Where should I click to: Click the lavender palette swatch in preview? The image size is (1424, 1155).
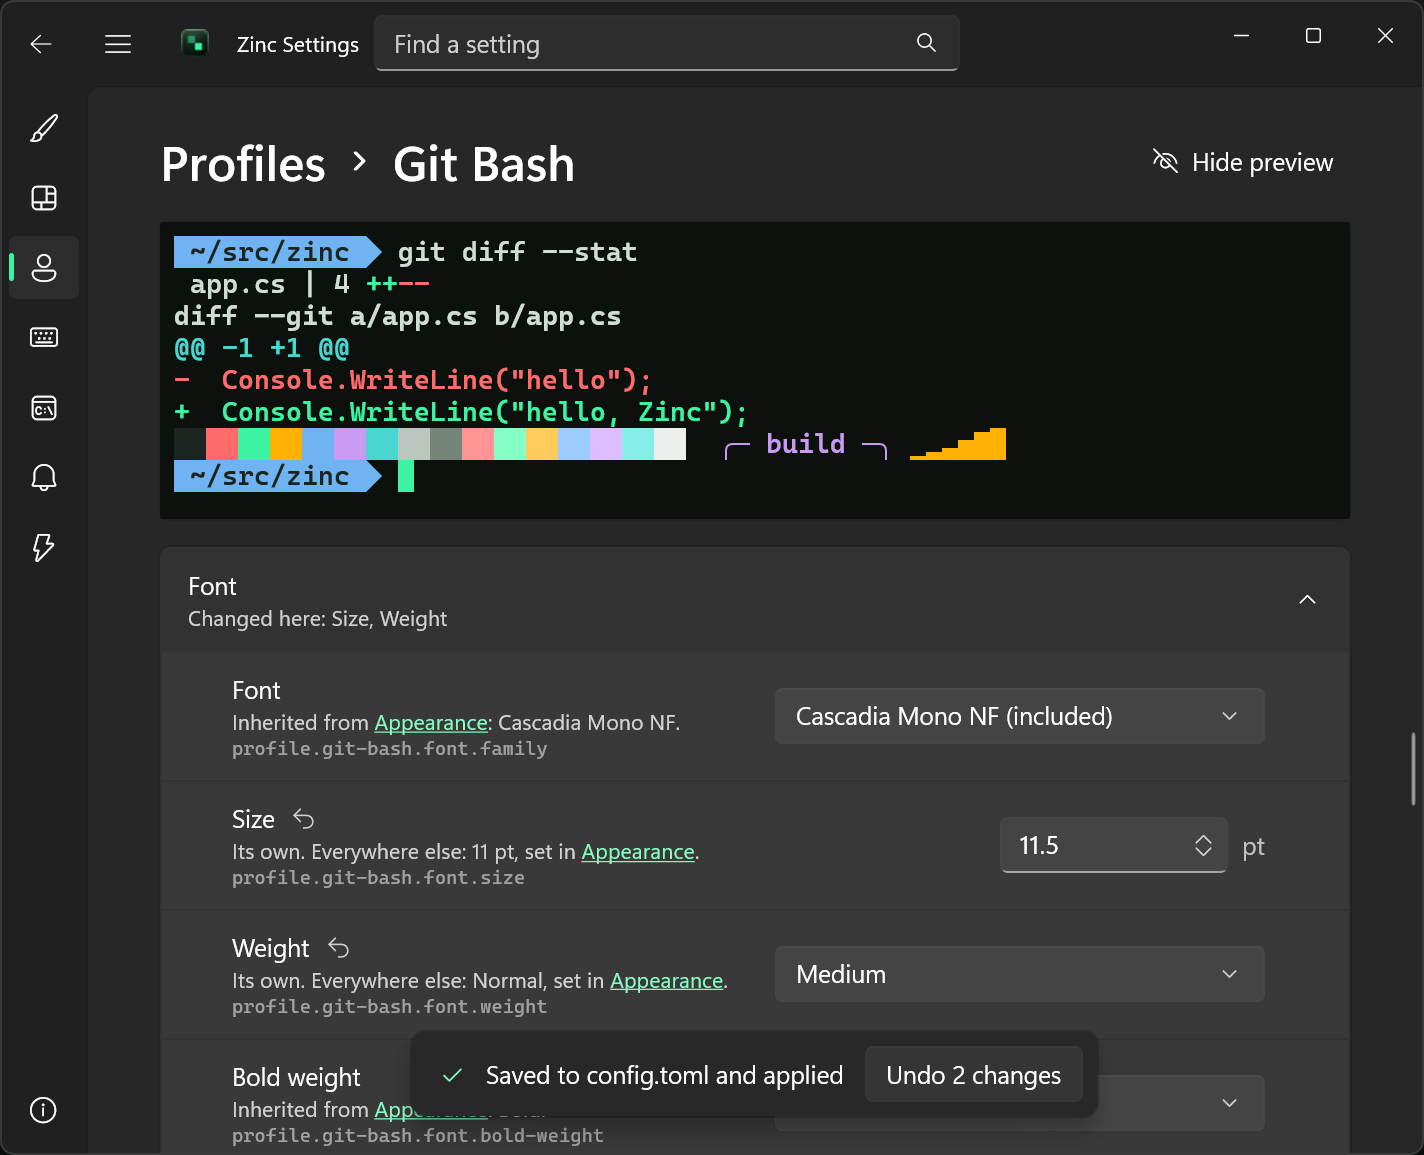coord(350,444)
